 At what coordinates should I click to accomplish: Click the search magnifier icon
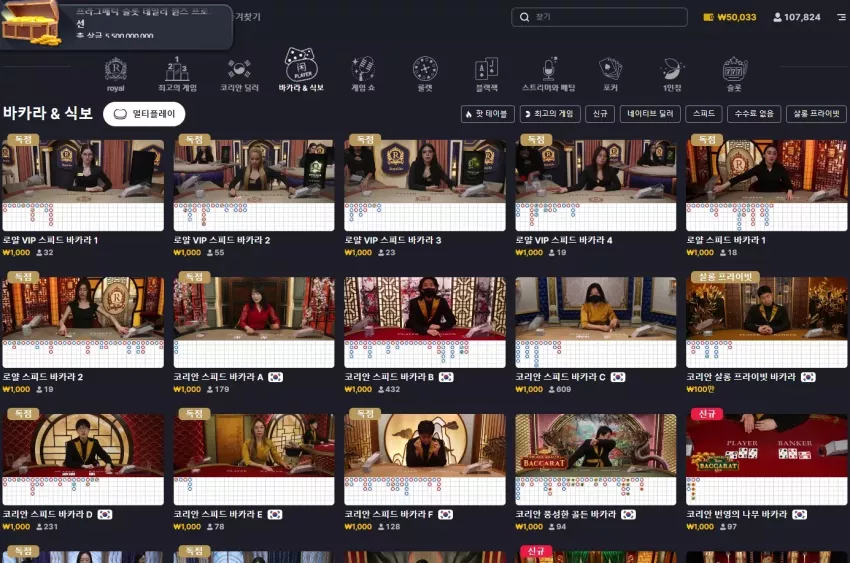pos(524,17)
